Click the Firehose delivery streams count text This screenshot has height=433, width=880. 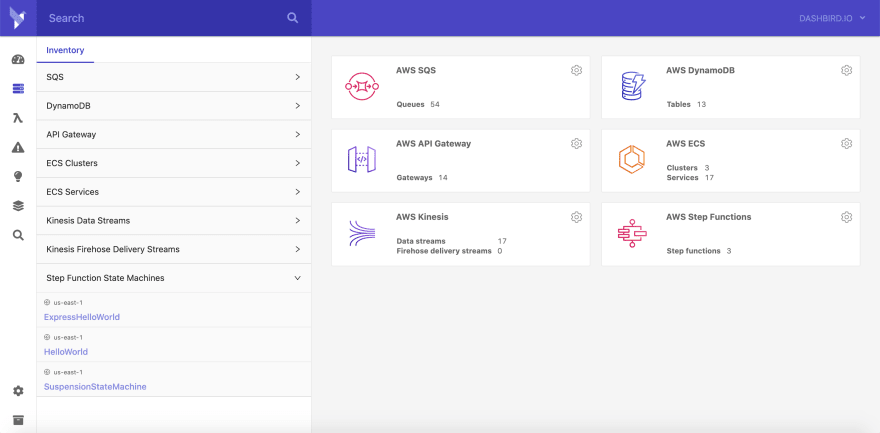pyautogui.click(x=449, y=251)
